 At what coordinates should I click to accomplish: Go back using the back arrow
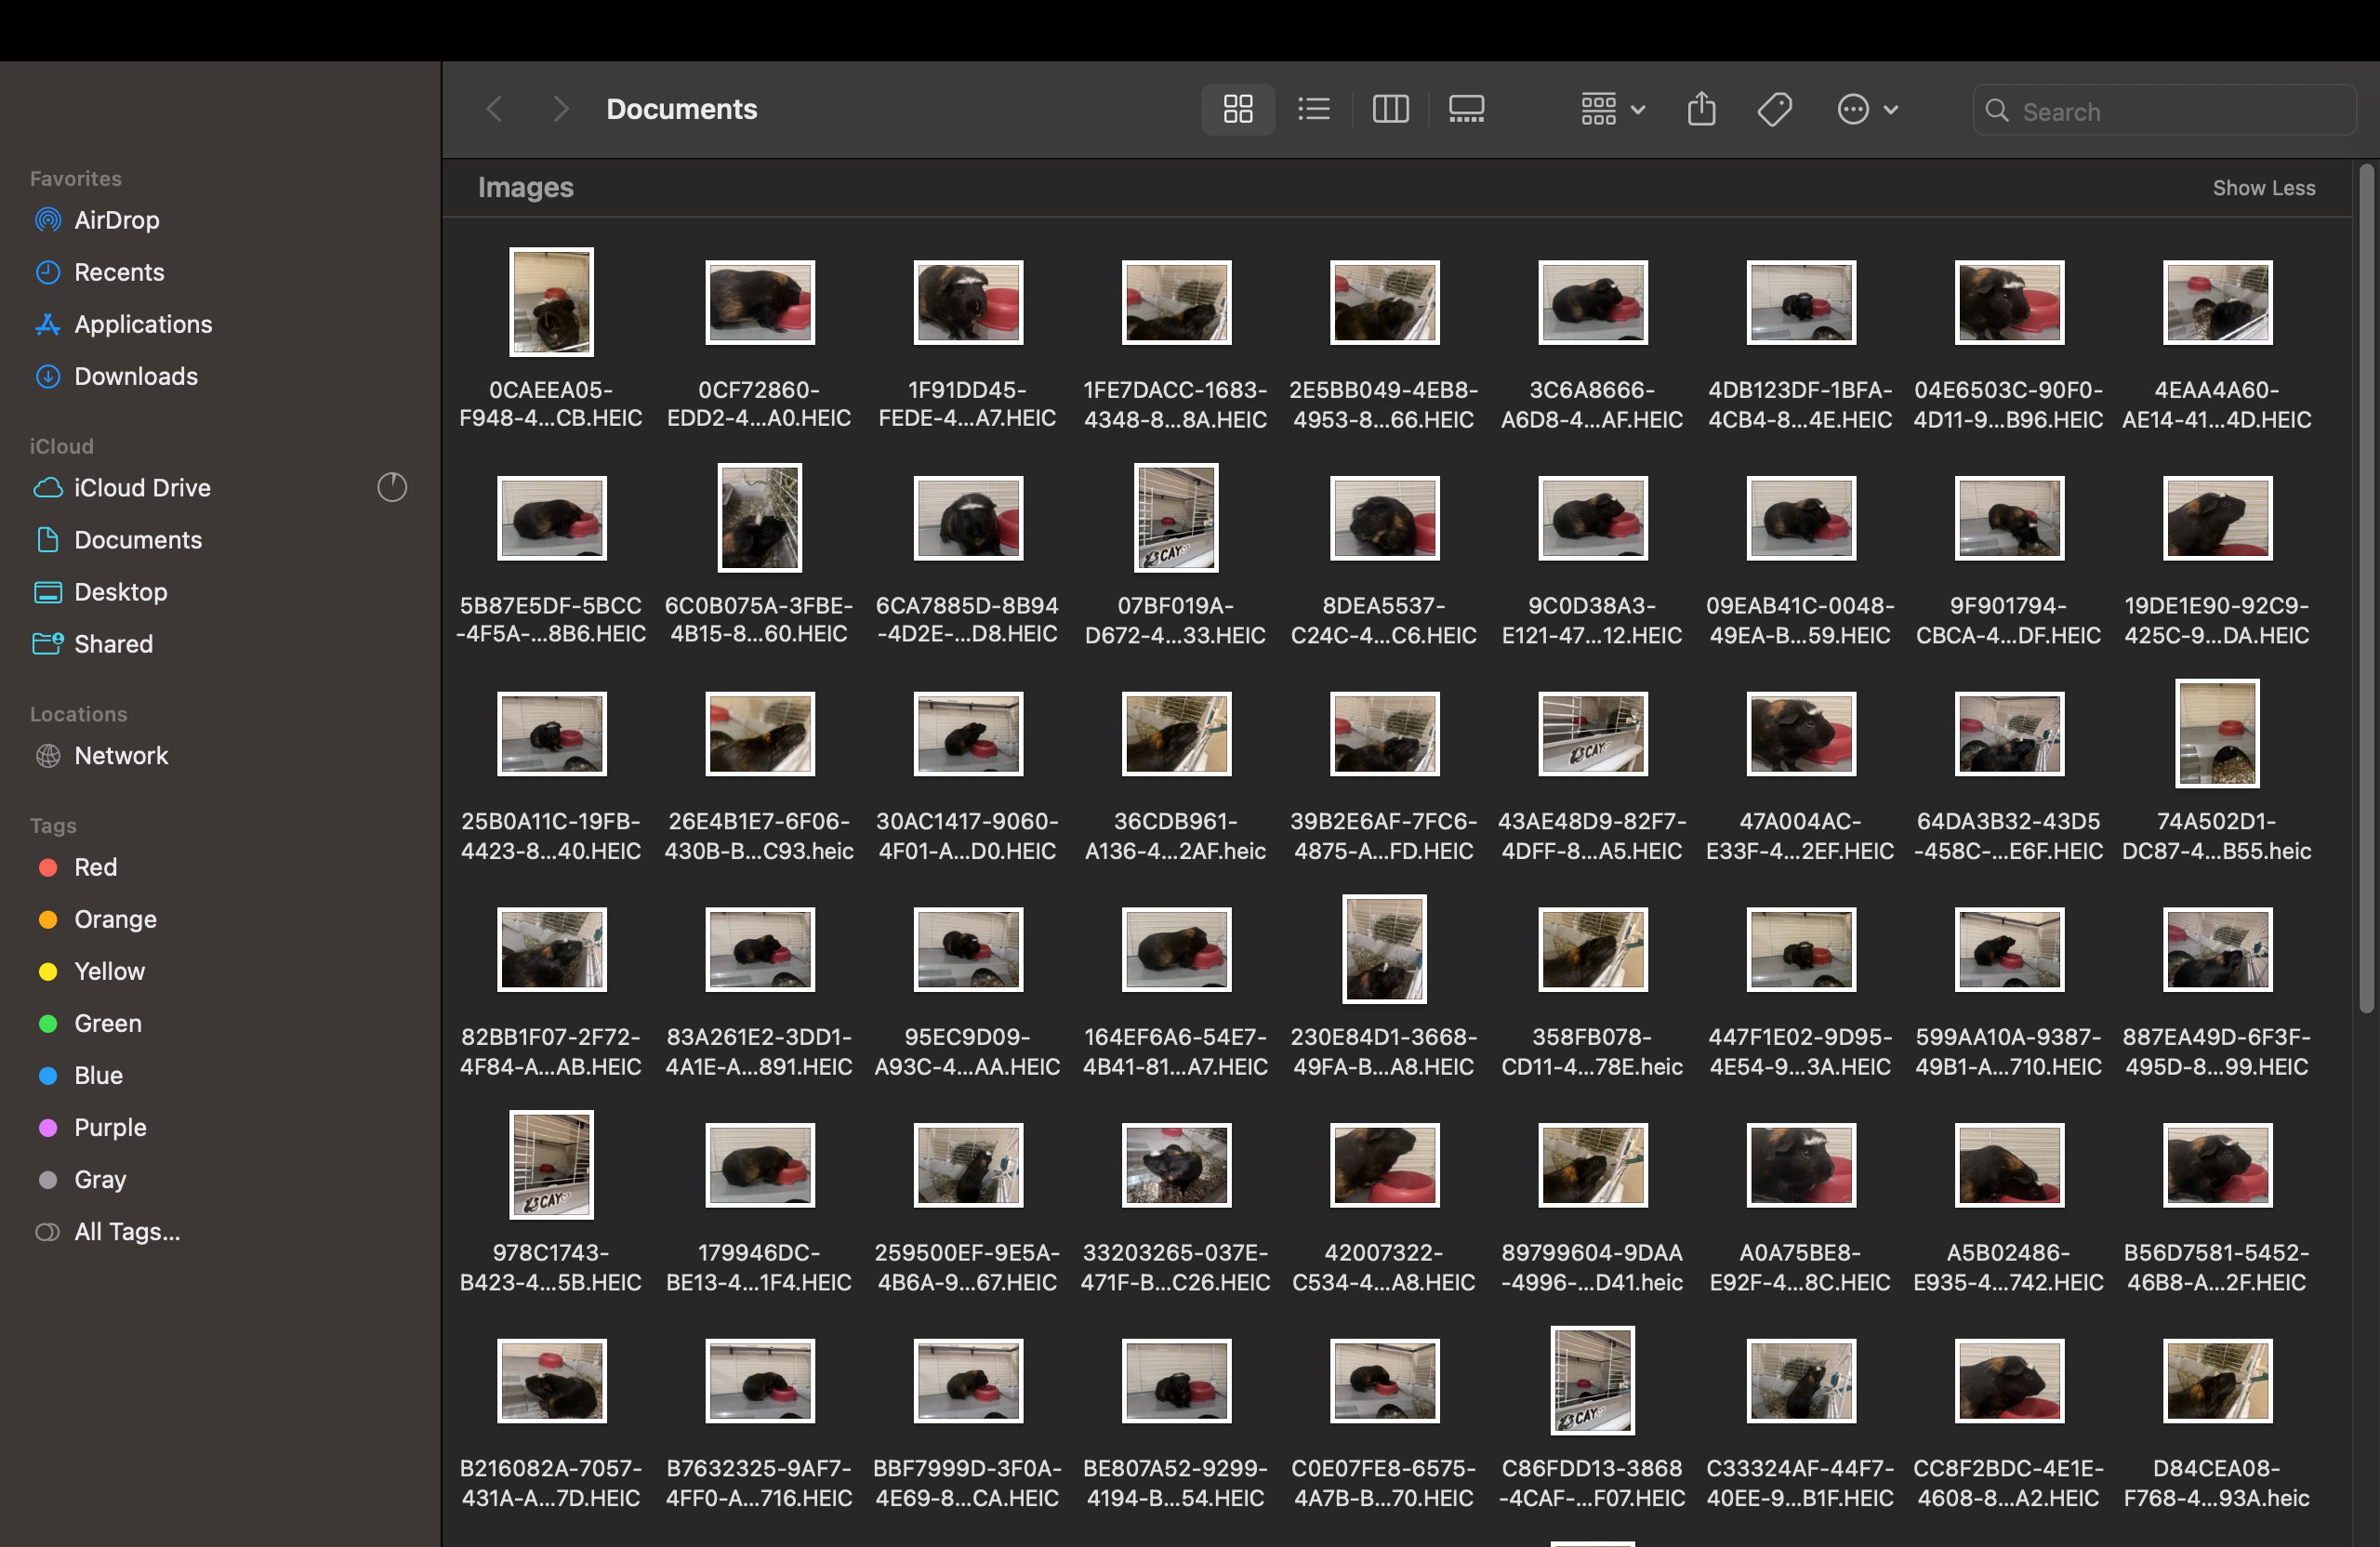(x=493, y=109)
